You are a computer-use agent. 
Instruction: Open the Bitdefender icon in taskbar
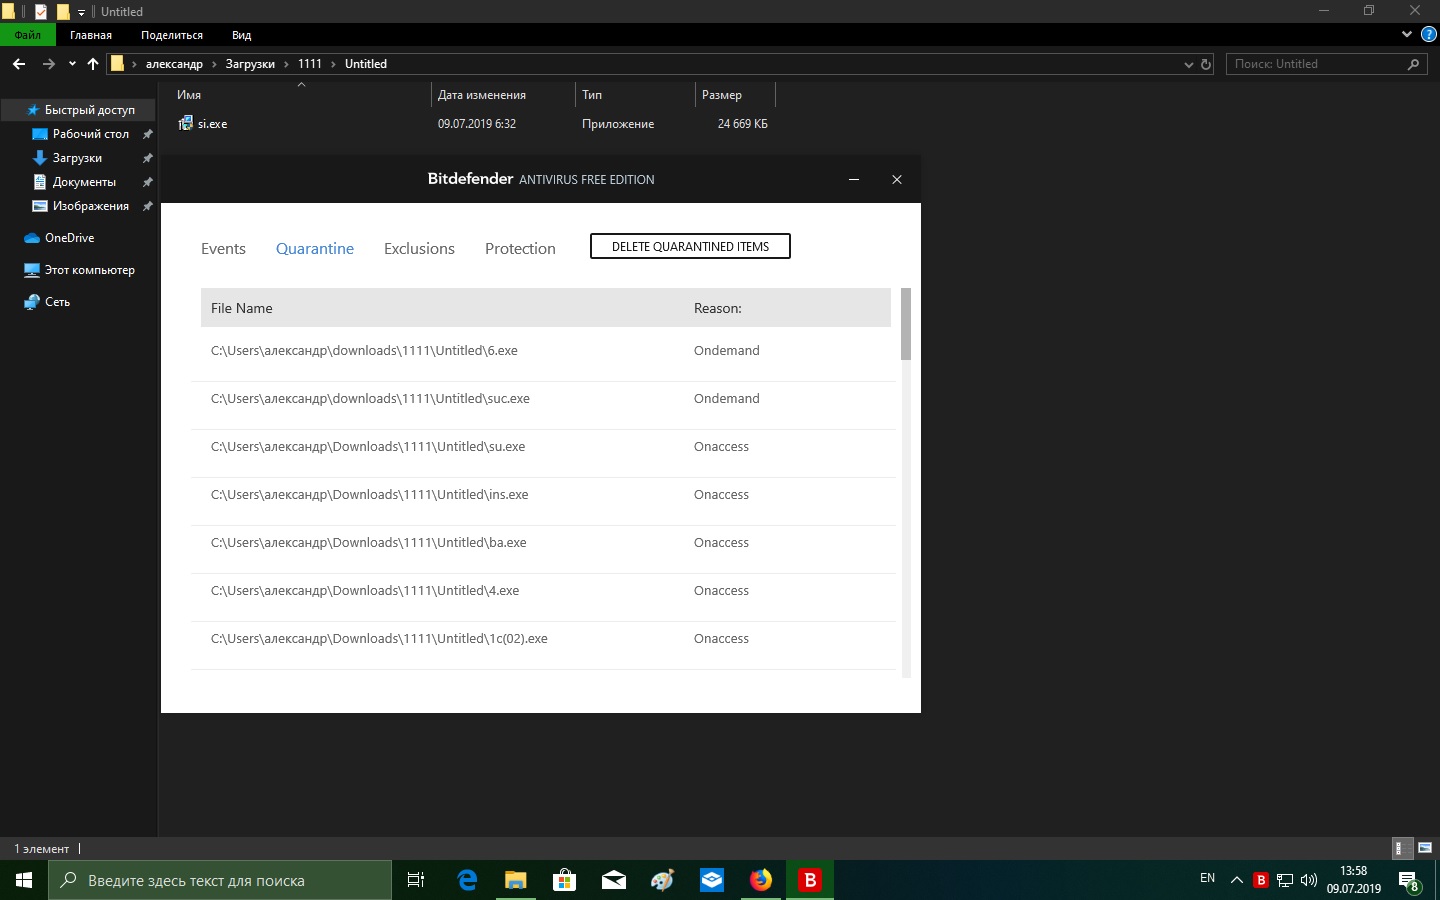click(810, 880)
